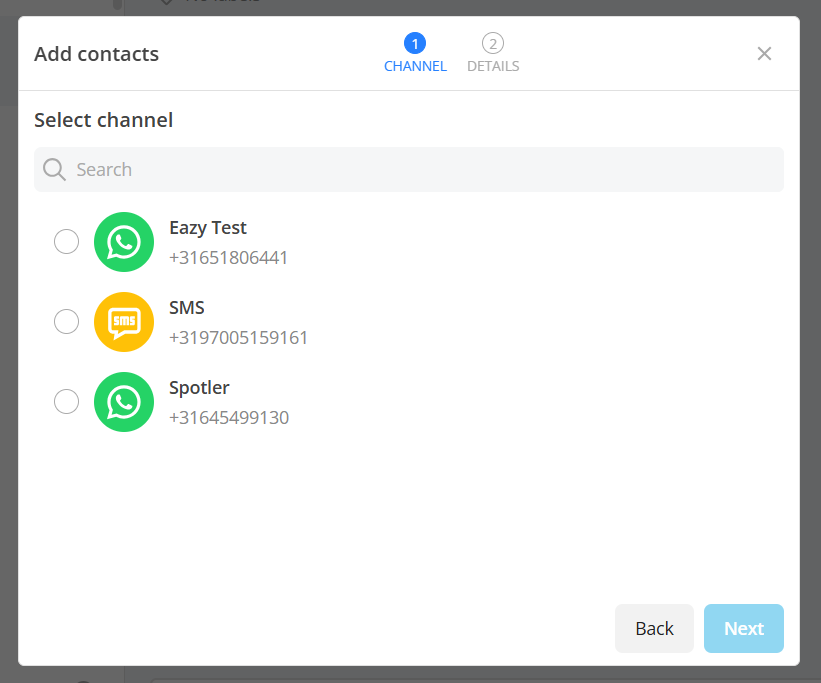Click the blue step 1 circle indicator
The width and height of the screenshot is (821, 683).
click(415, 44)
